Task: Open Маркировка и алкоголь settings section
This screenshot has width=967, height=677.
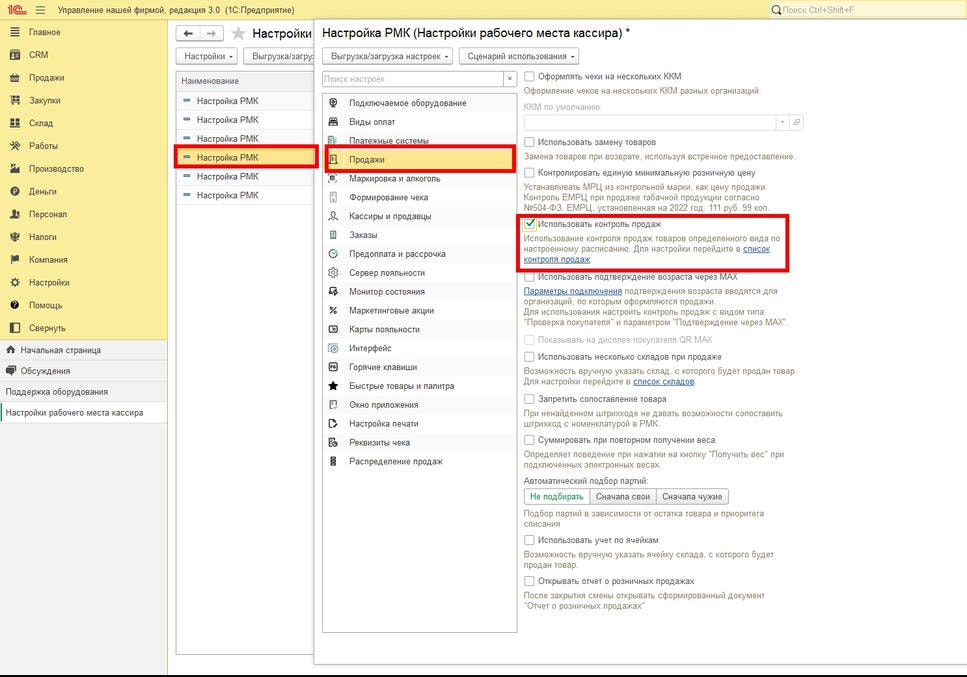Action: coord(419,179)
